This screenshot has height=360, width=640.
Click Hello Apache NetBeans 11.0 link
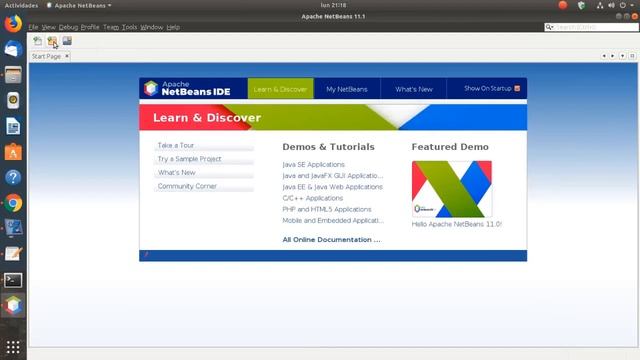(x=456, y=224)
